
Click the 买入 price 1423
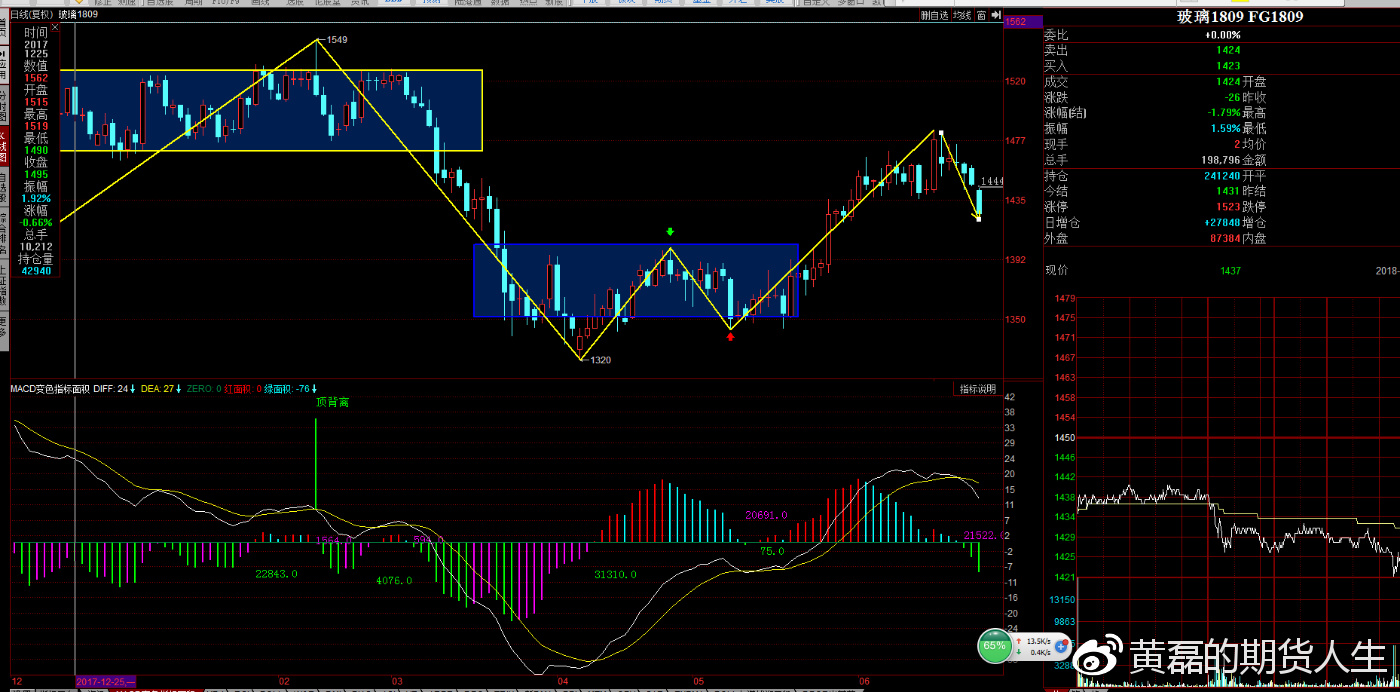tap(1228, 66)
